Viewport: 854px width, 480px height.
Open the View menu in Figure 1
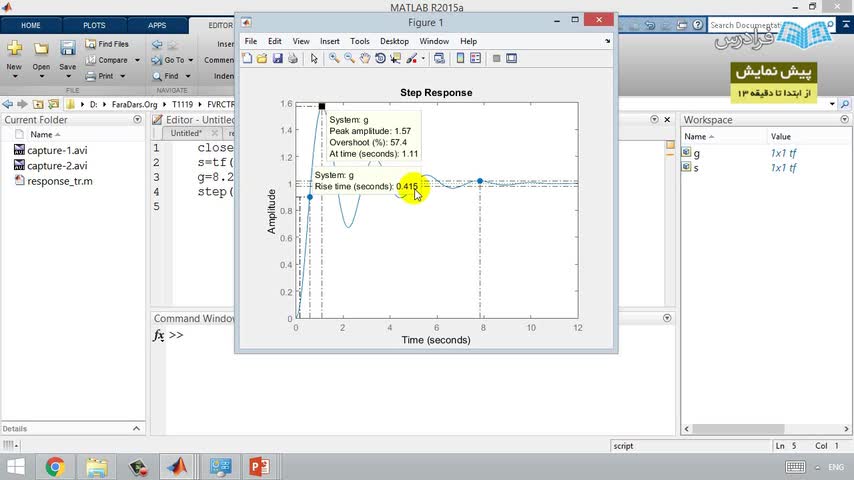[301, 41]
